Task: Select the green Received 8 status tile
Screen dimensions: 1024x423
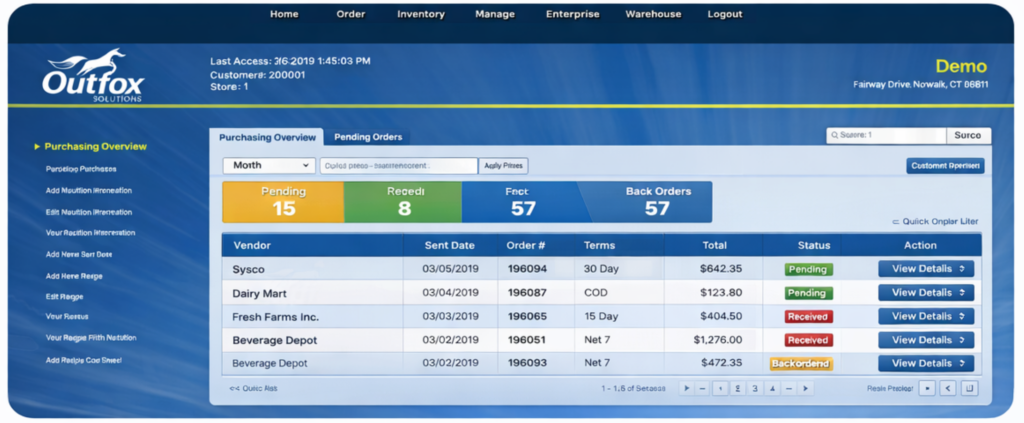Action: coord(403,201)
